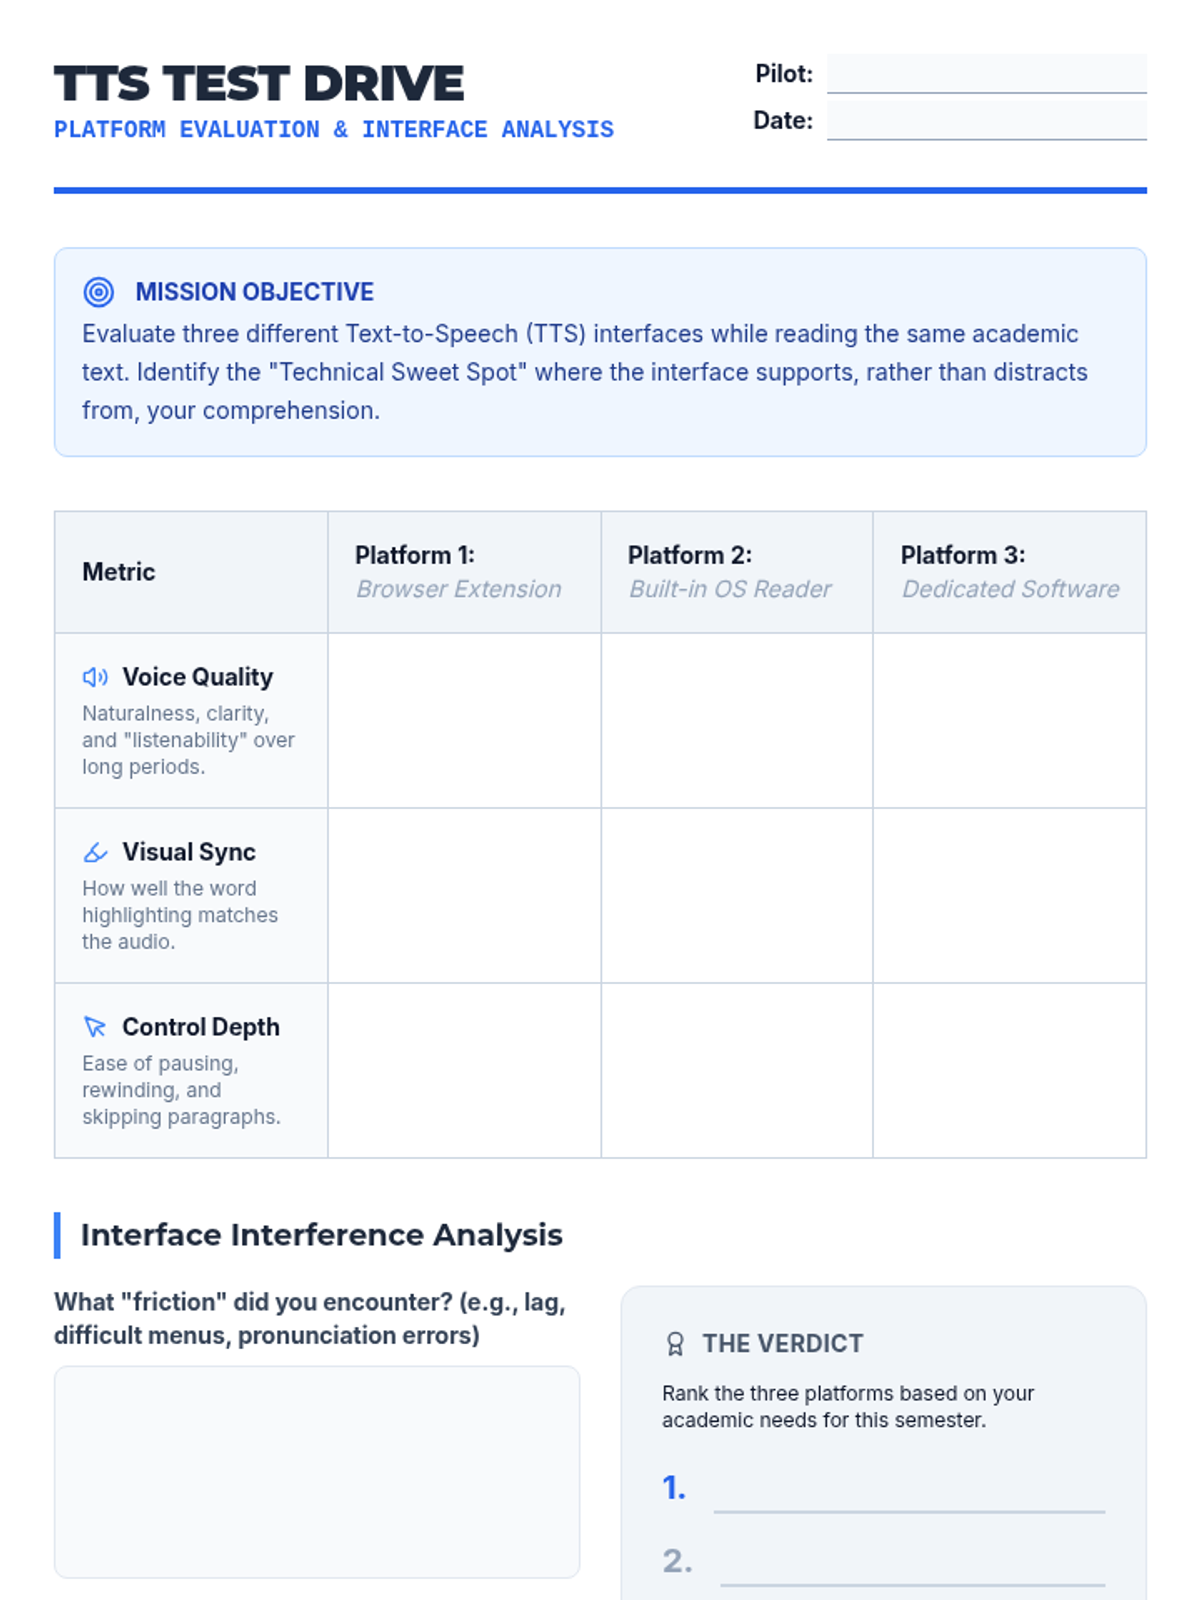Click the Control Depth cursor icon
Screen dimensions: 1200x1600
(x=95, y=1027)
